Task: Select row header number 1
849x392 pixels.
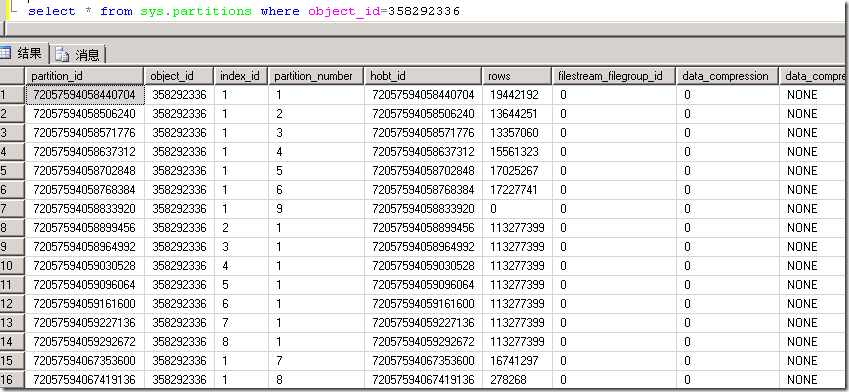Action: 12,95
